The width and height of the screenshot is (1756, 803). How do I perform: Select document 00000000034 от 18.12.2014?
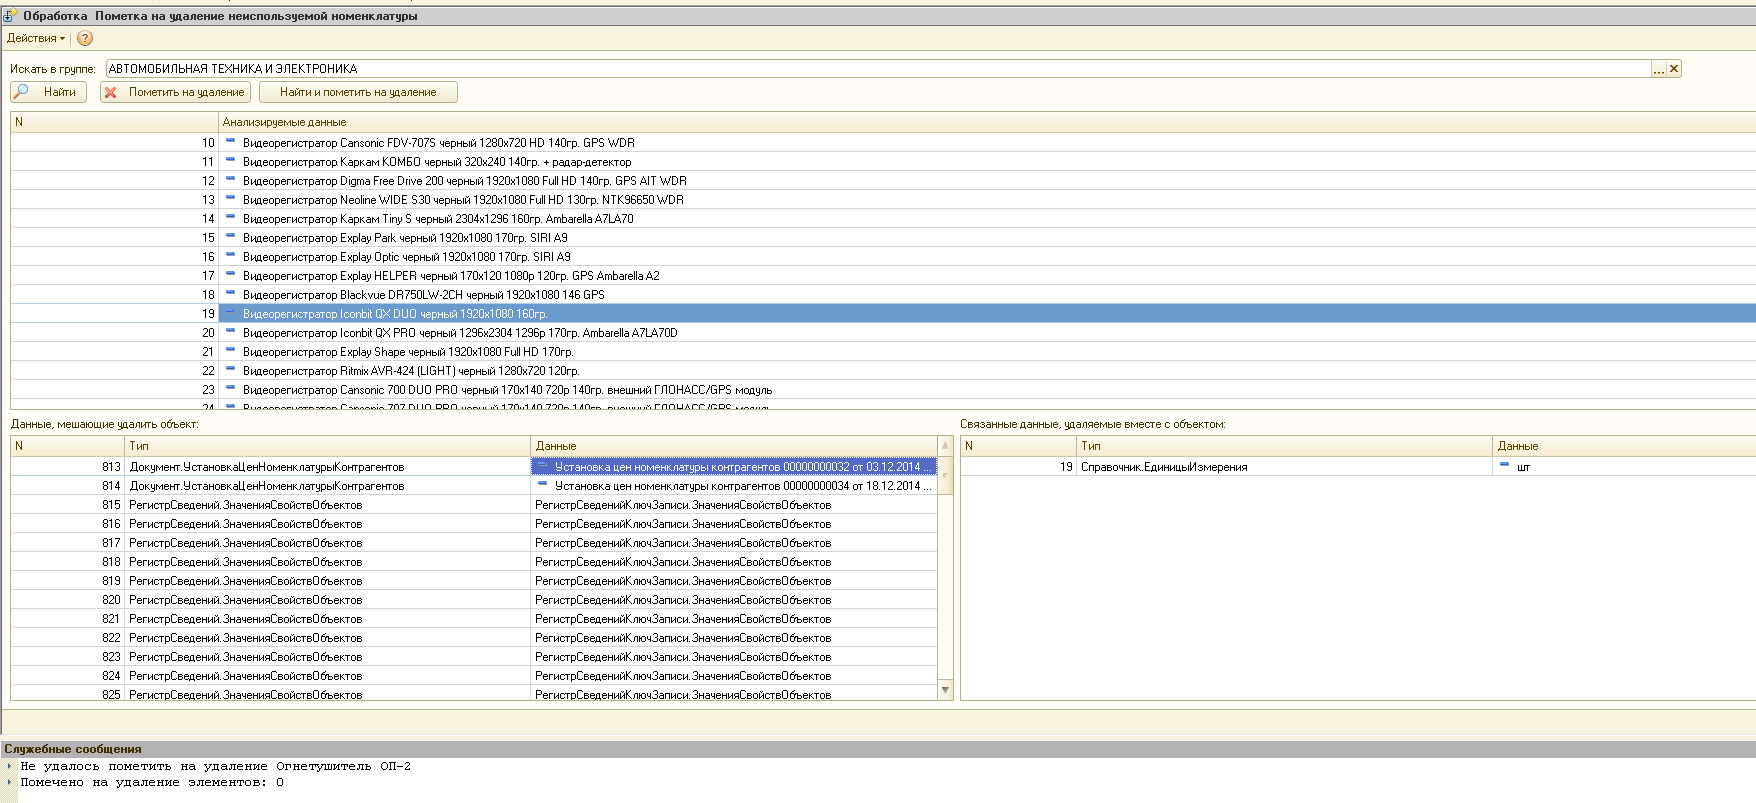[734, 486]
